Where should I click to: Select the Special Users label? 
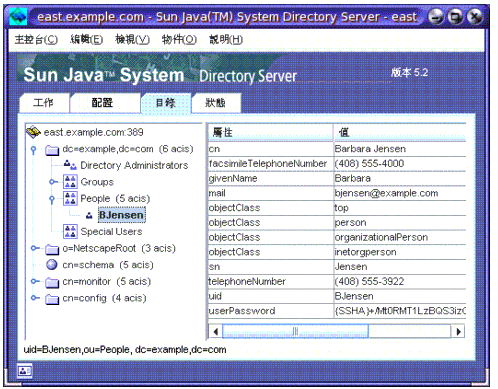tap(111, 231)
